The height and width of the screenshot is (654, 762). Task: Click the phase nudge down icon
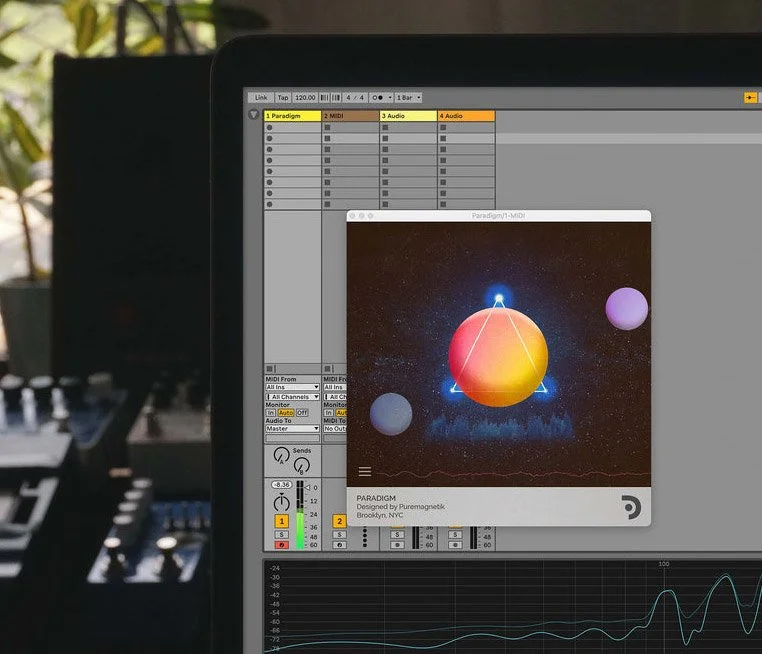[x=324, y=98]
